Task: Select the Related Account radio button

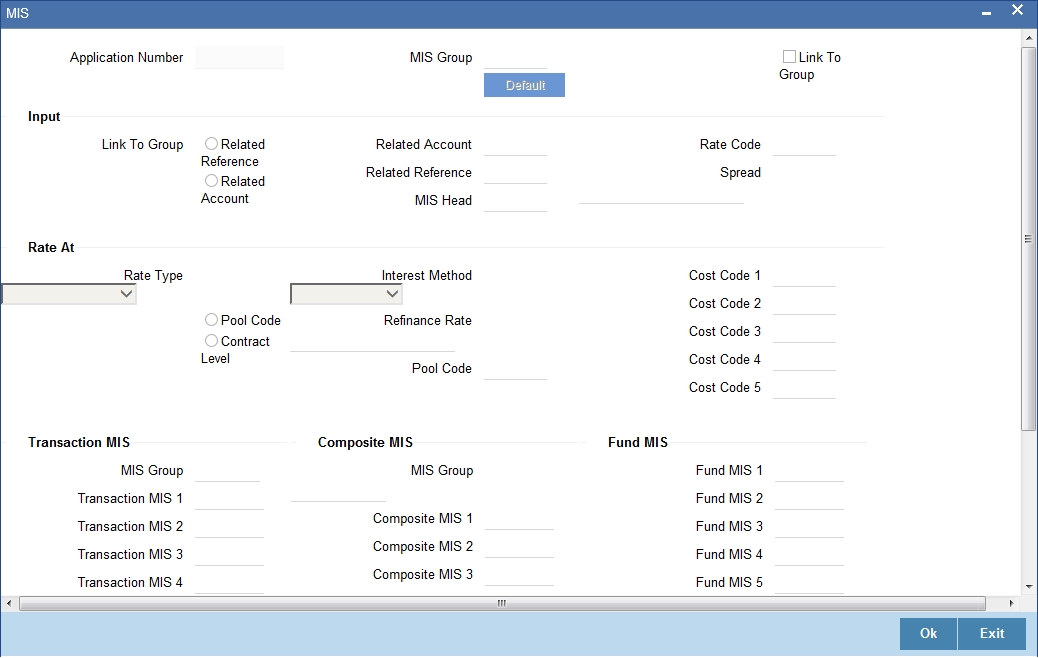Action: coord(211,181)
